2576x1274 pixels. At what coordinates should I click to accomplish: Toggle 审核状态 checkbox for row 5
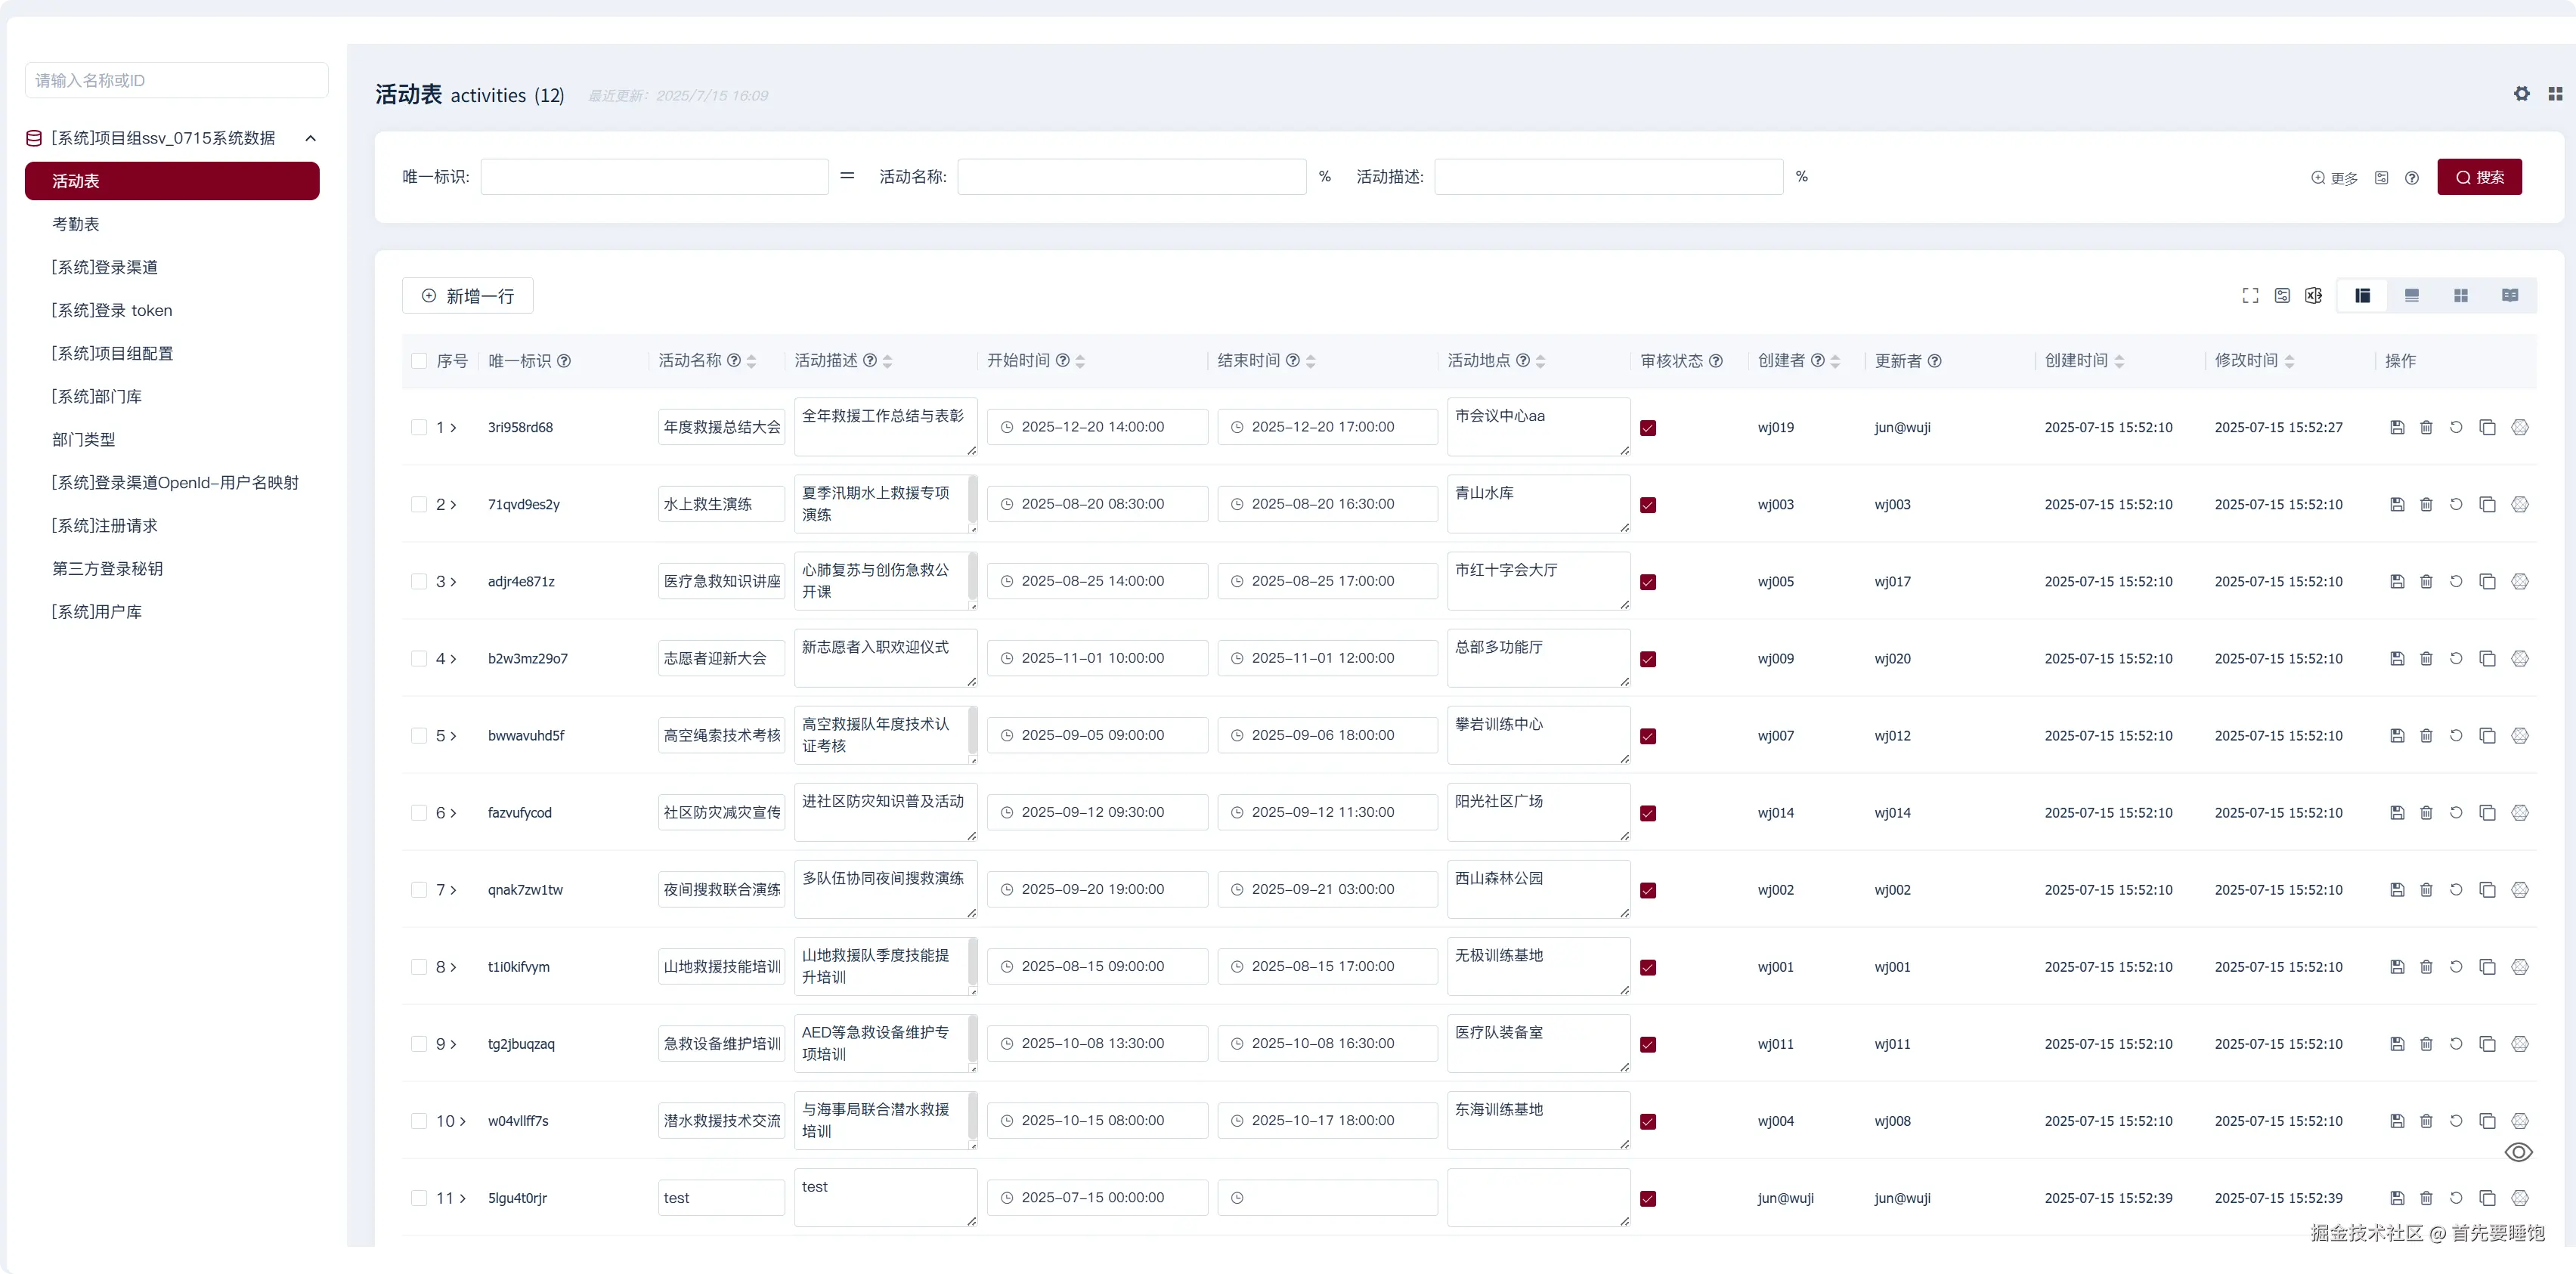(x=1648, y=737)
